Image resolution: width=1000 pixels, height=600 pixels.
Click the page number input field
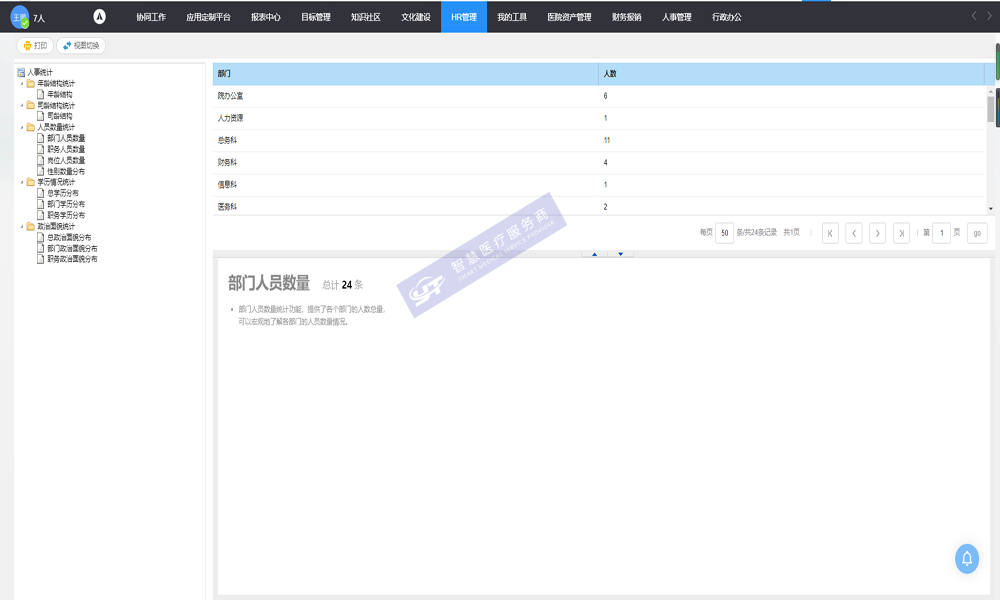pyautogui.click(x=941, y=233)
